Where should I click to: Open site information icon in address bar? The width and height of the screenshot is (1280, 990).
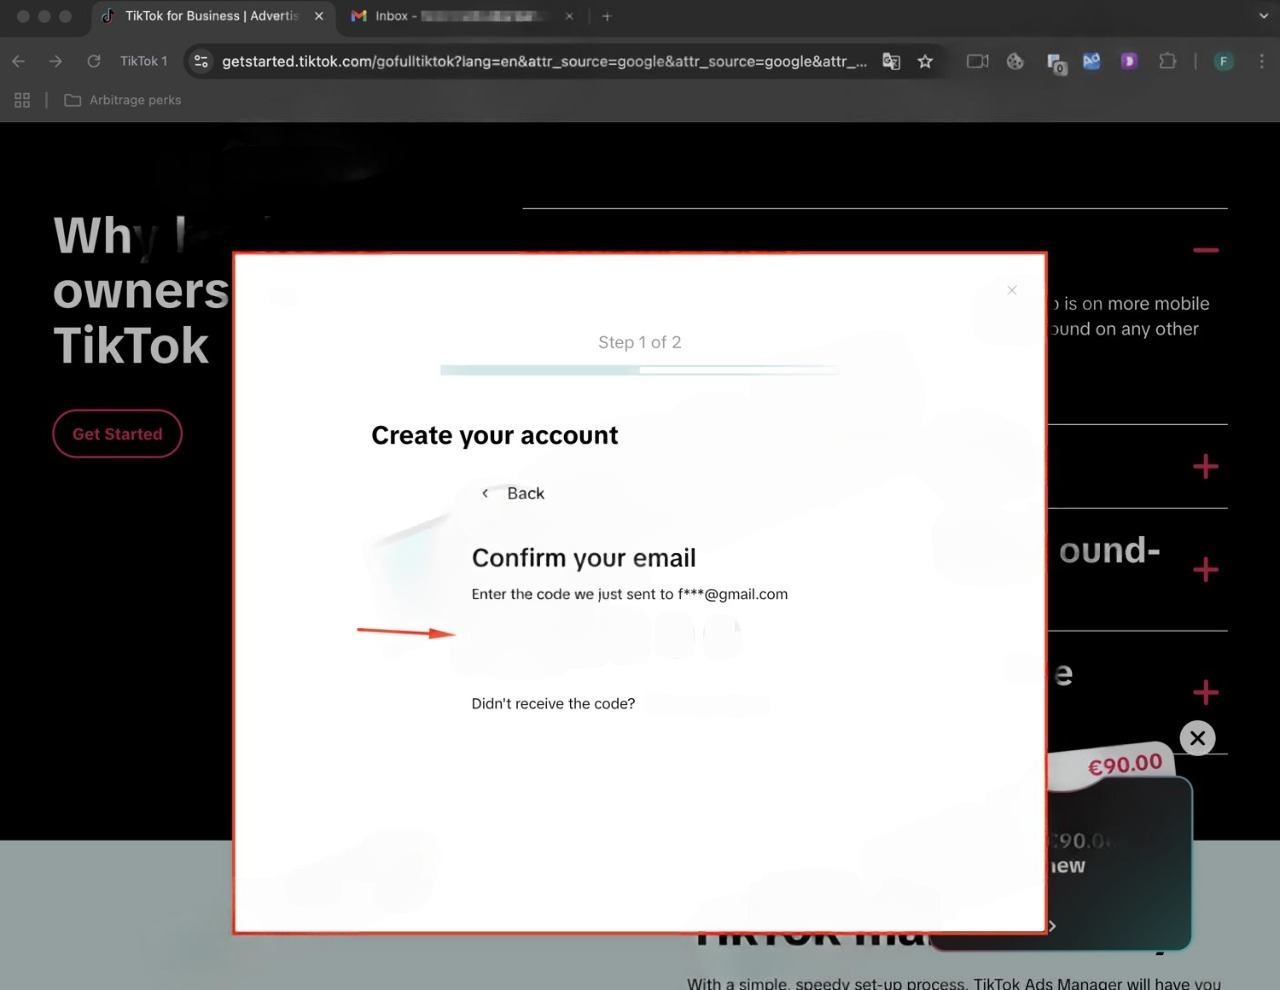(x=201, y=61)
